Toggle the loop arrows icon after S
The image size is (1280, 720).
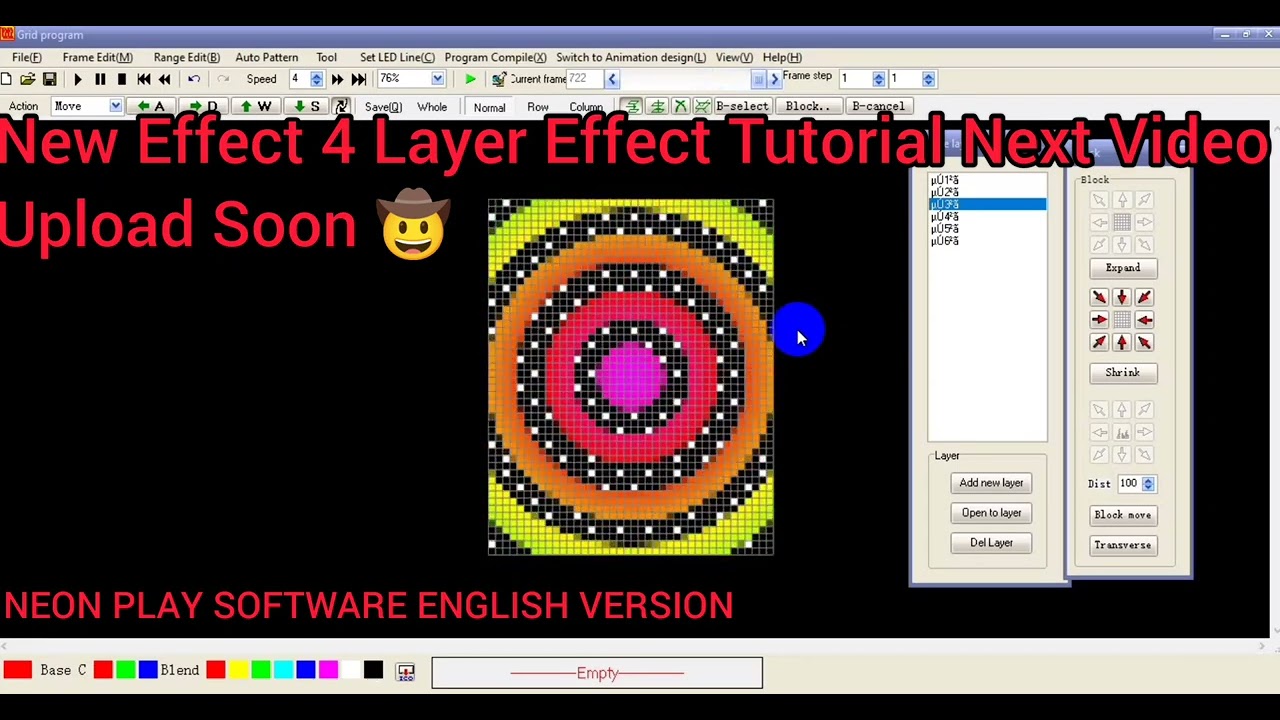pos(341,106)
